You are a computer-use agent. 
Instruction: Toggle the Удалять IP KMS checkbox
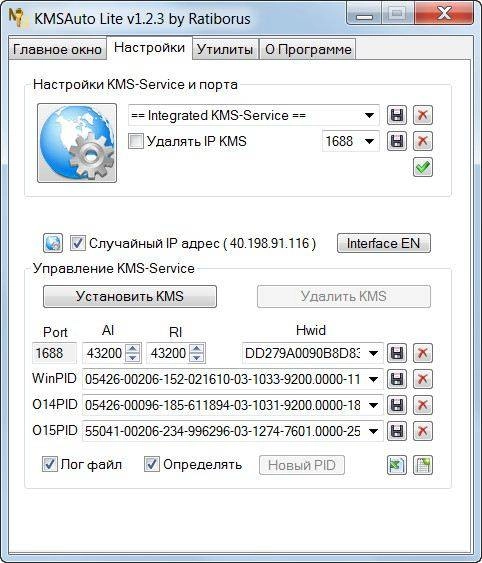[x=136, y=141]
